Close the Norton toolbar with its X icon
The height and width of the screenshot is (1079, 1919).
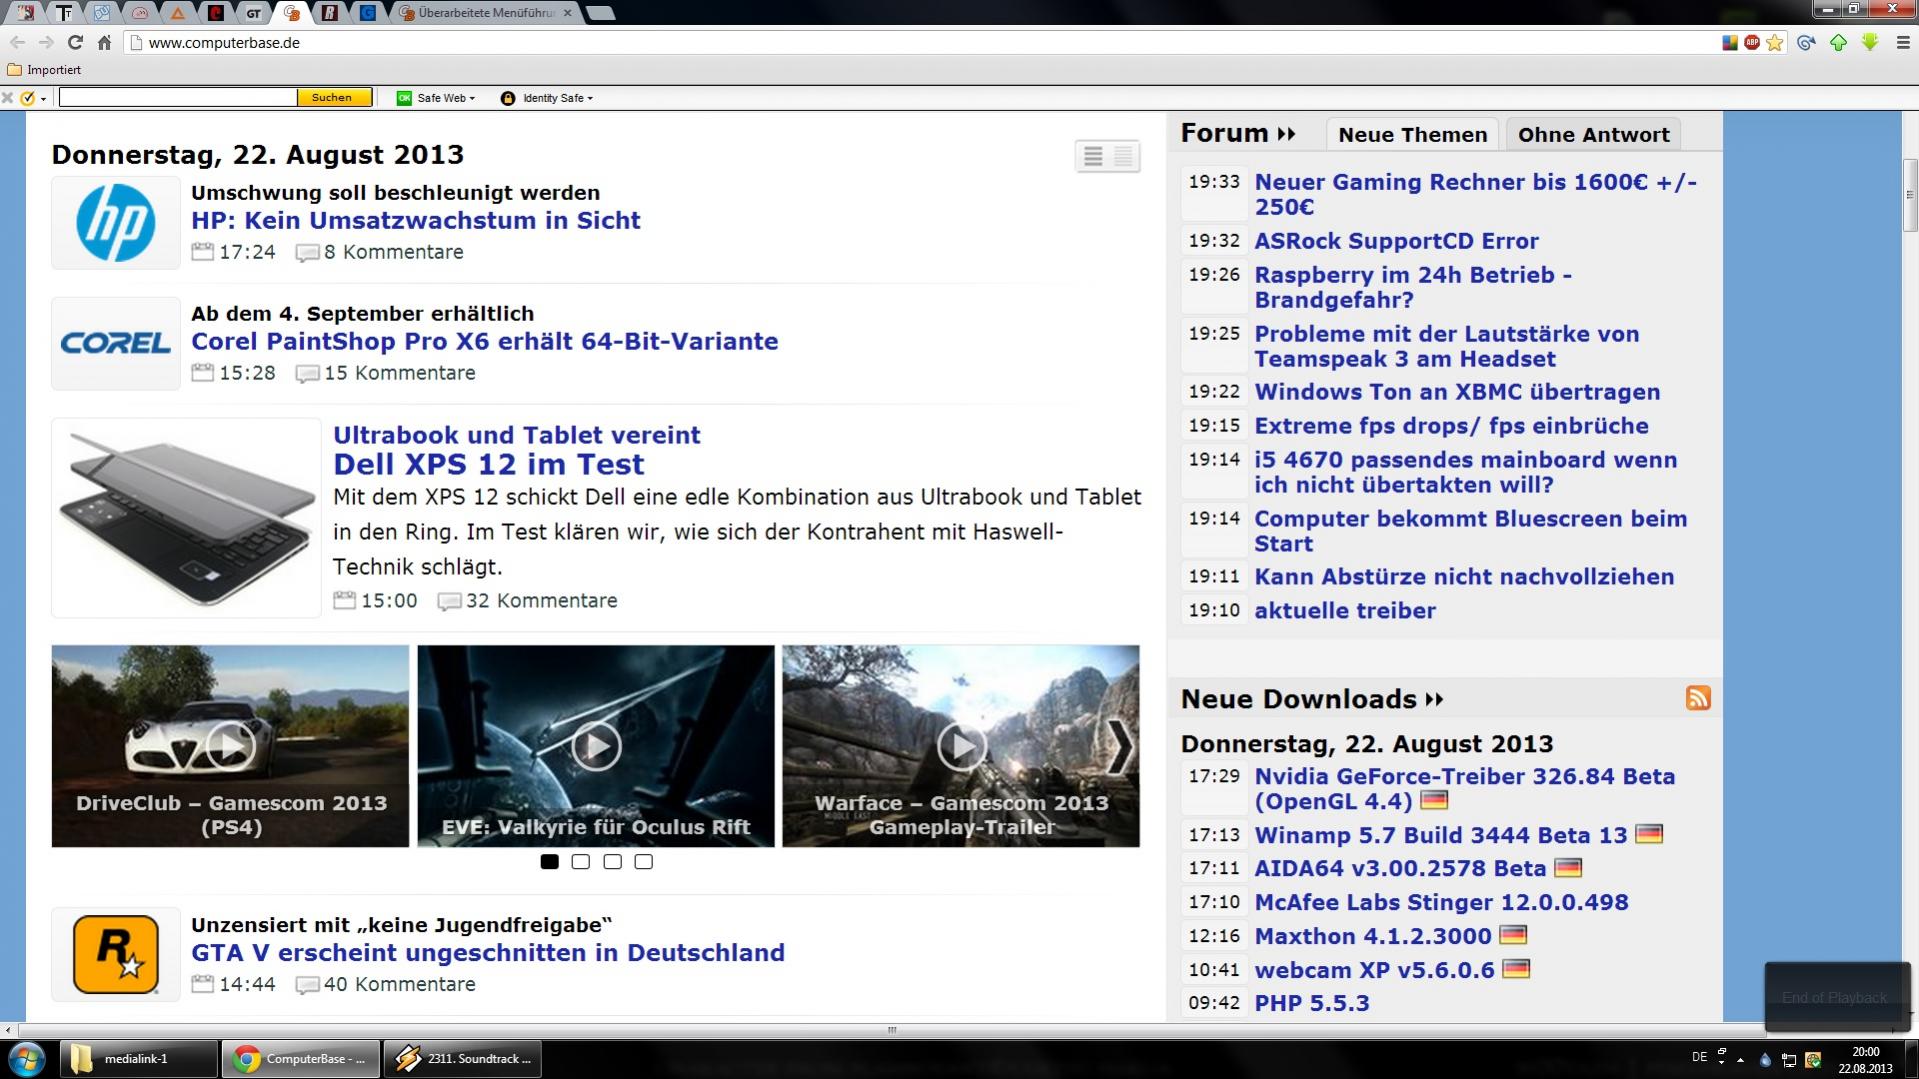coord(8,98)
